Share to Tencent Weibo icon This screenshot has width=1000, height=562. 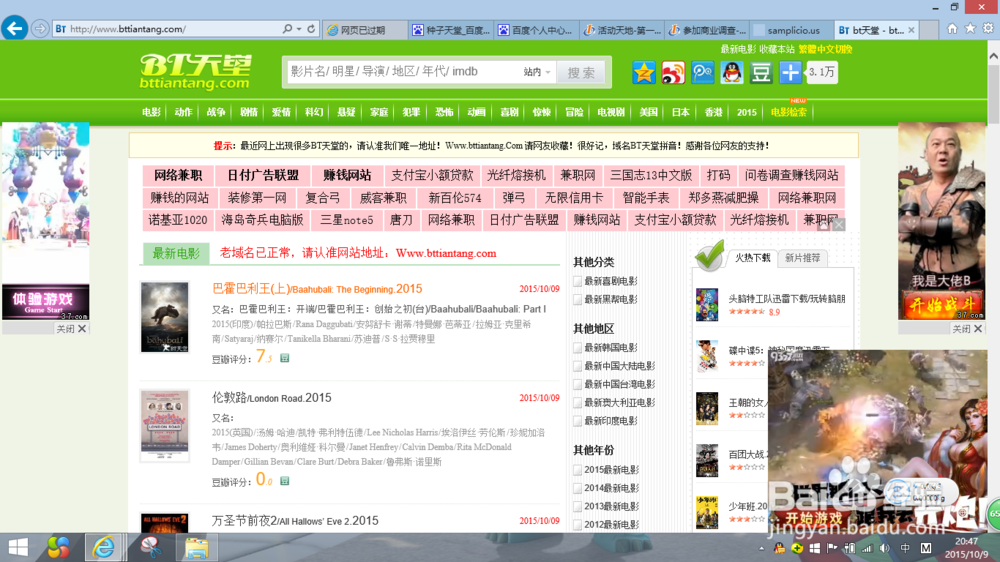(702, 72)
